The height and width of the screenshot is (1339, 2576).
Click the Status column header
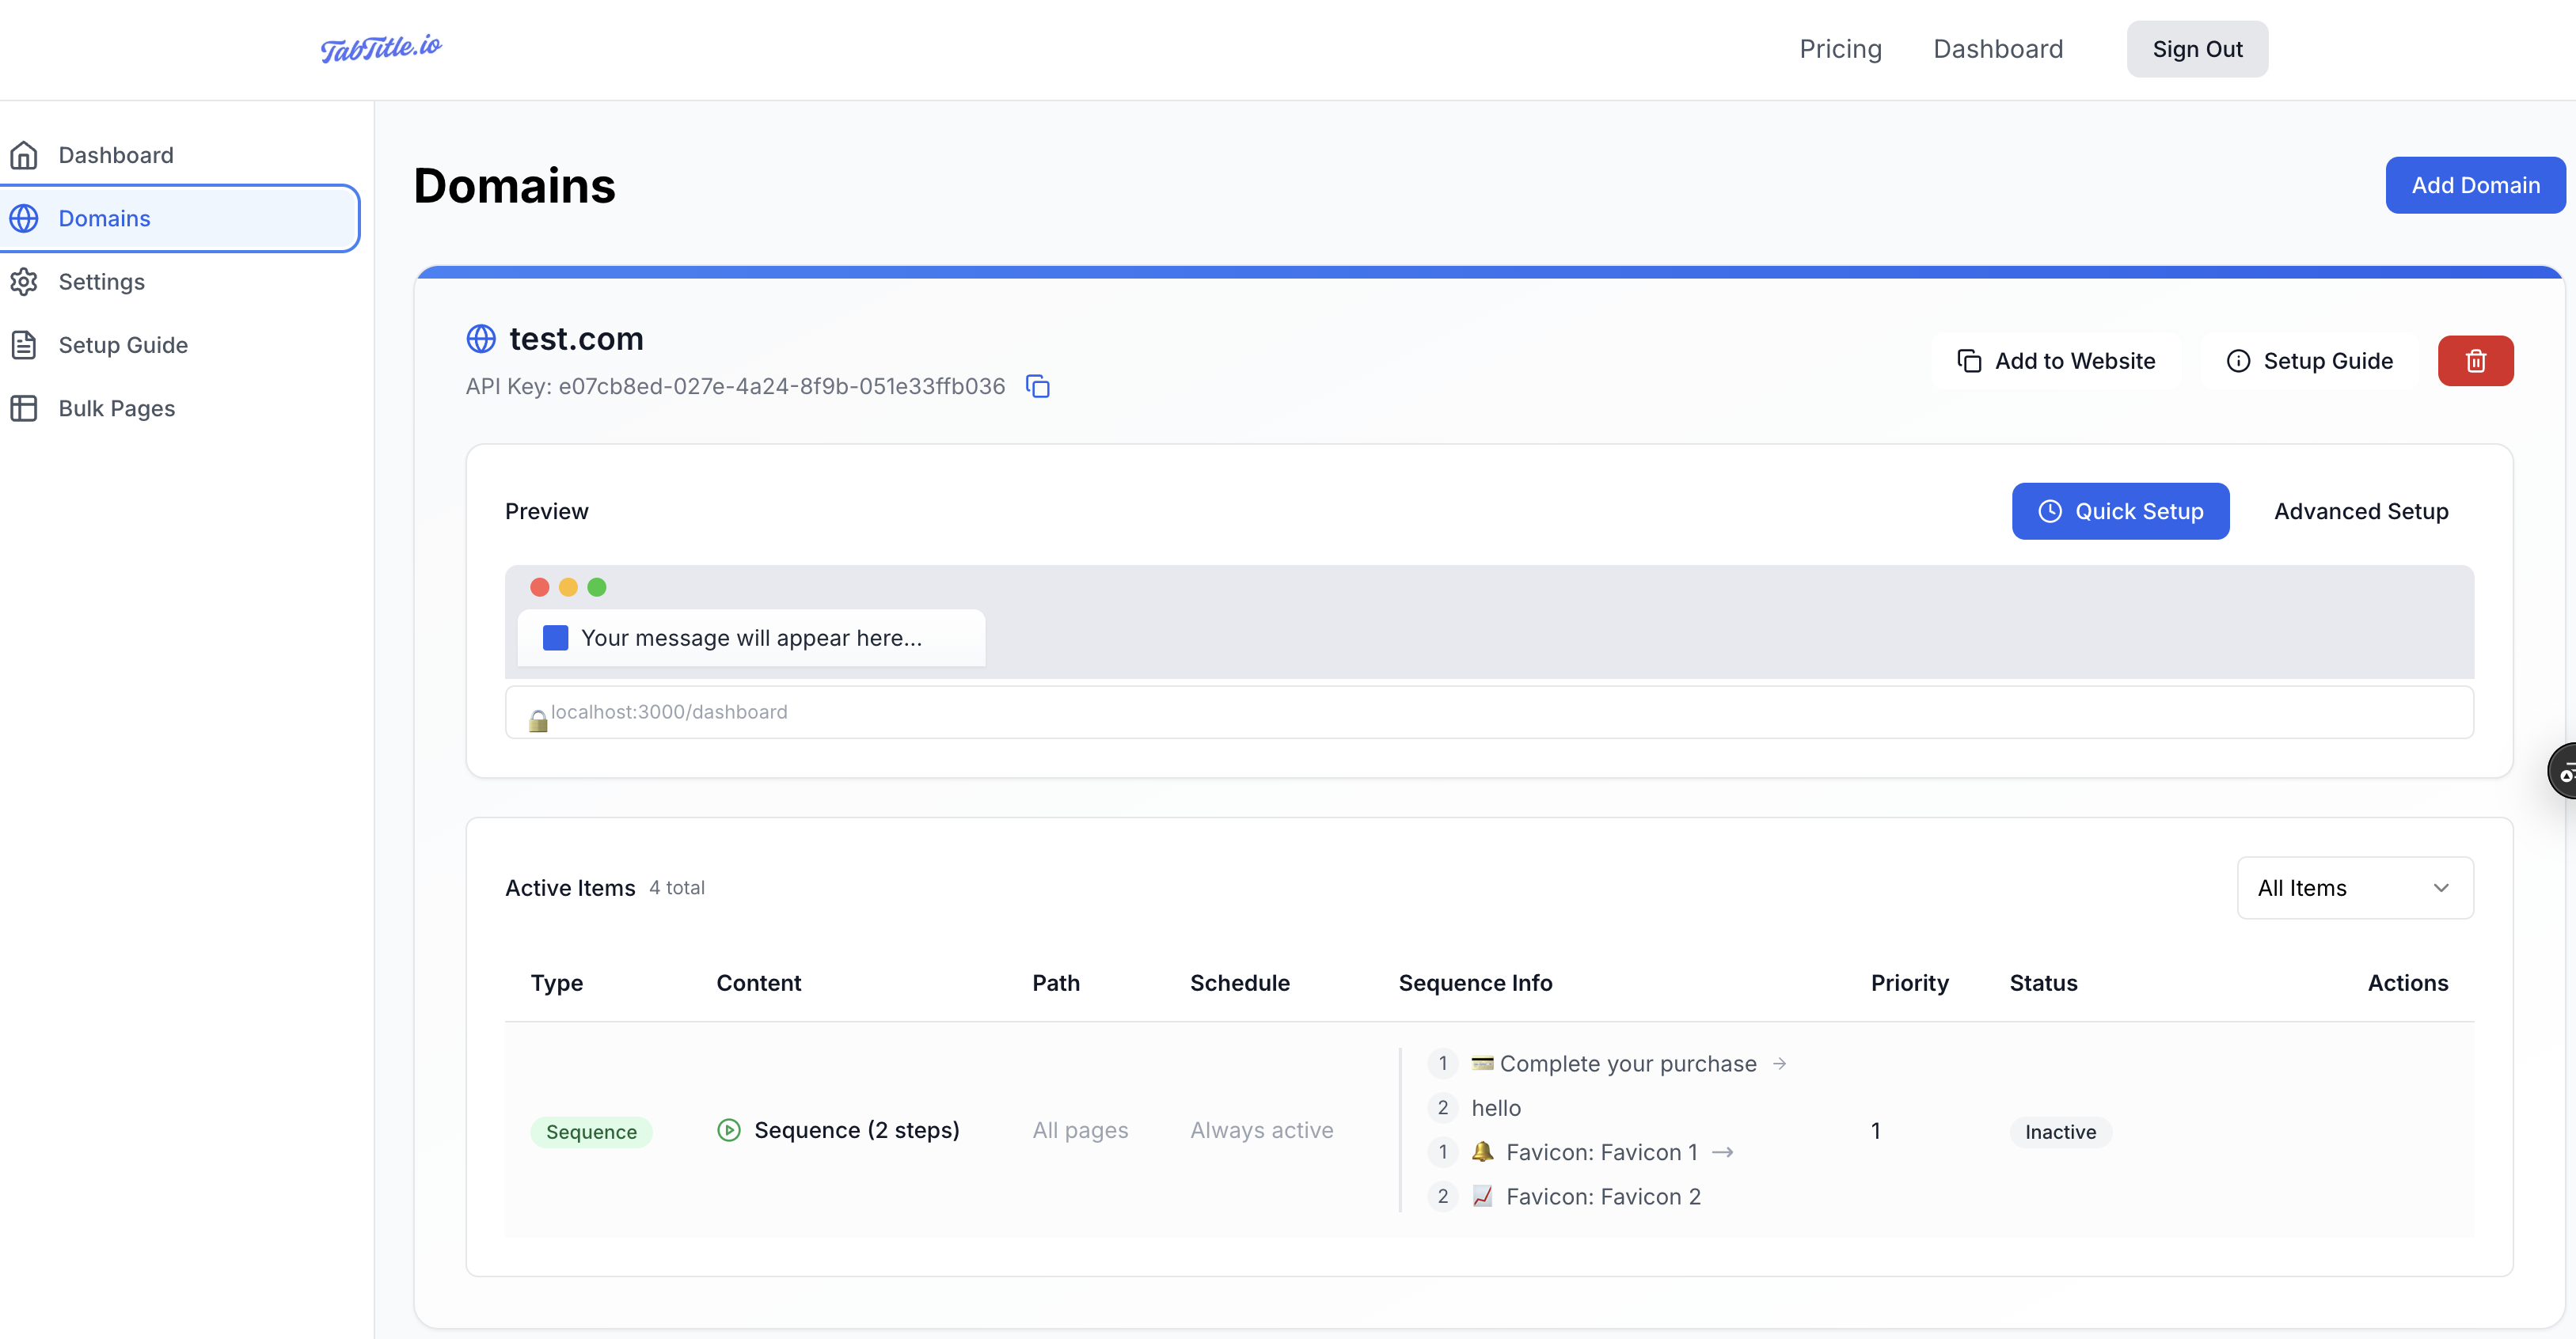pyautogui.click(x=2043, y=983)
